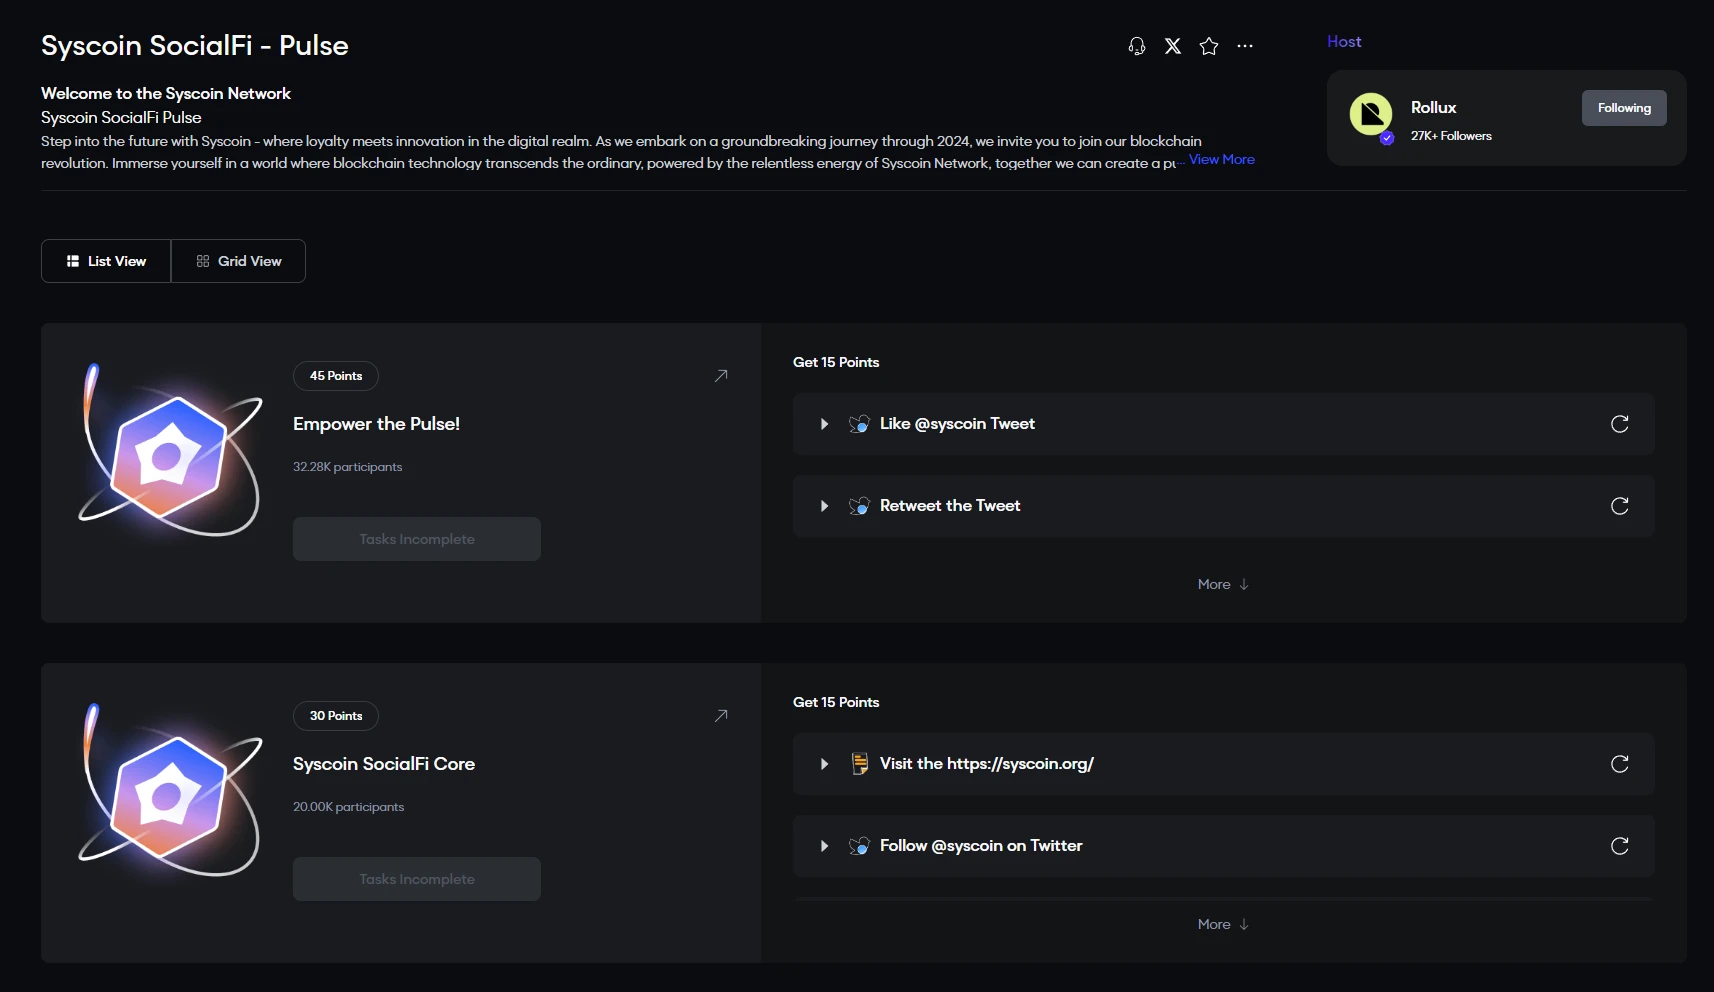This screenshot has width=1714, height=992.
Task: Open the three-dot more options menu
Action: pyautogui.click(x=1245, y=46)
